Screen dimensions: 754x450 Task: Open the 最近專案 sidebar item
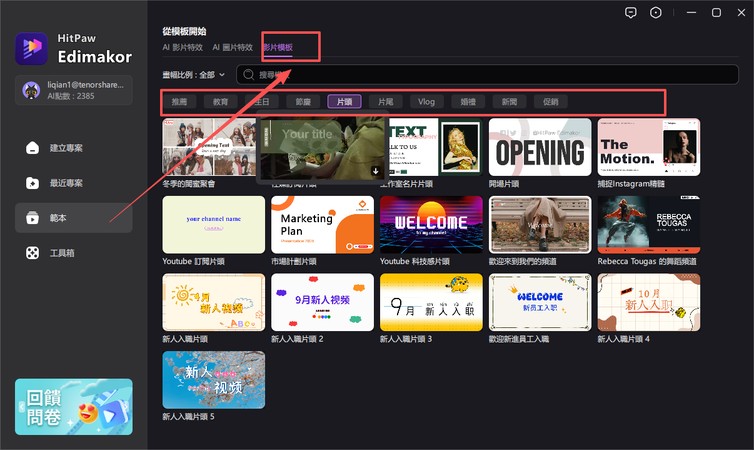pyautogui.click(x=74, y=183)
